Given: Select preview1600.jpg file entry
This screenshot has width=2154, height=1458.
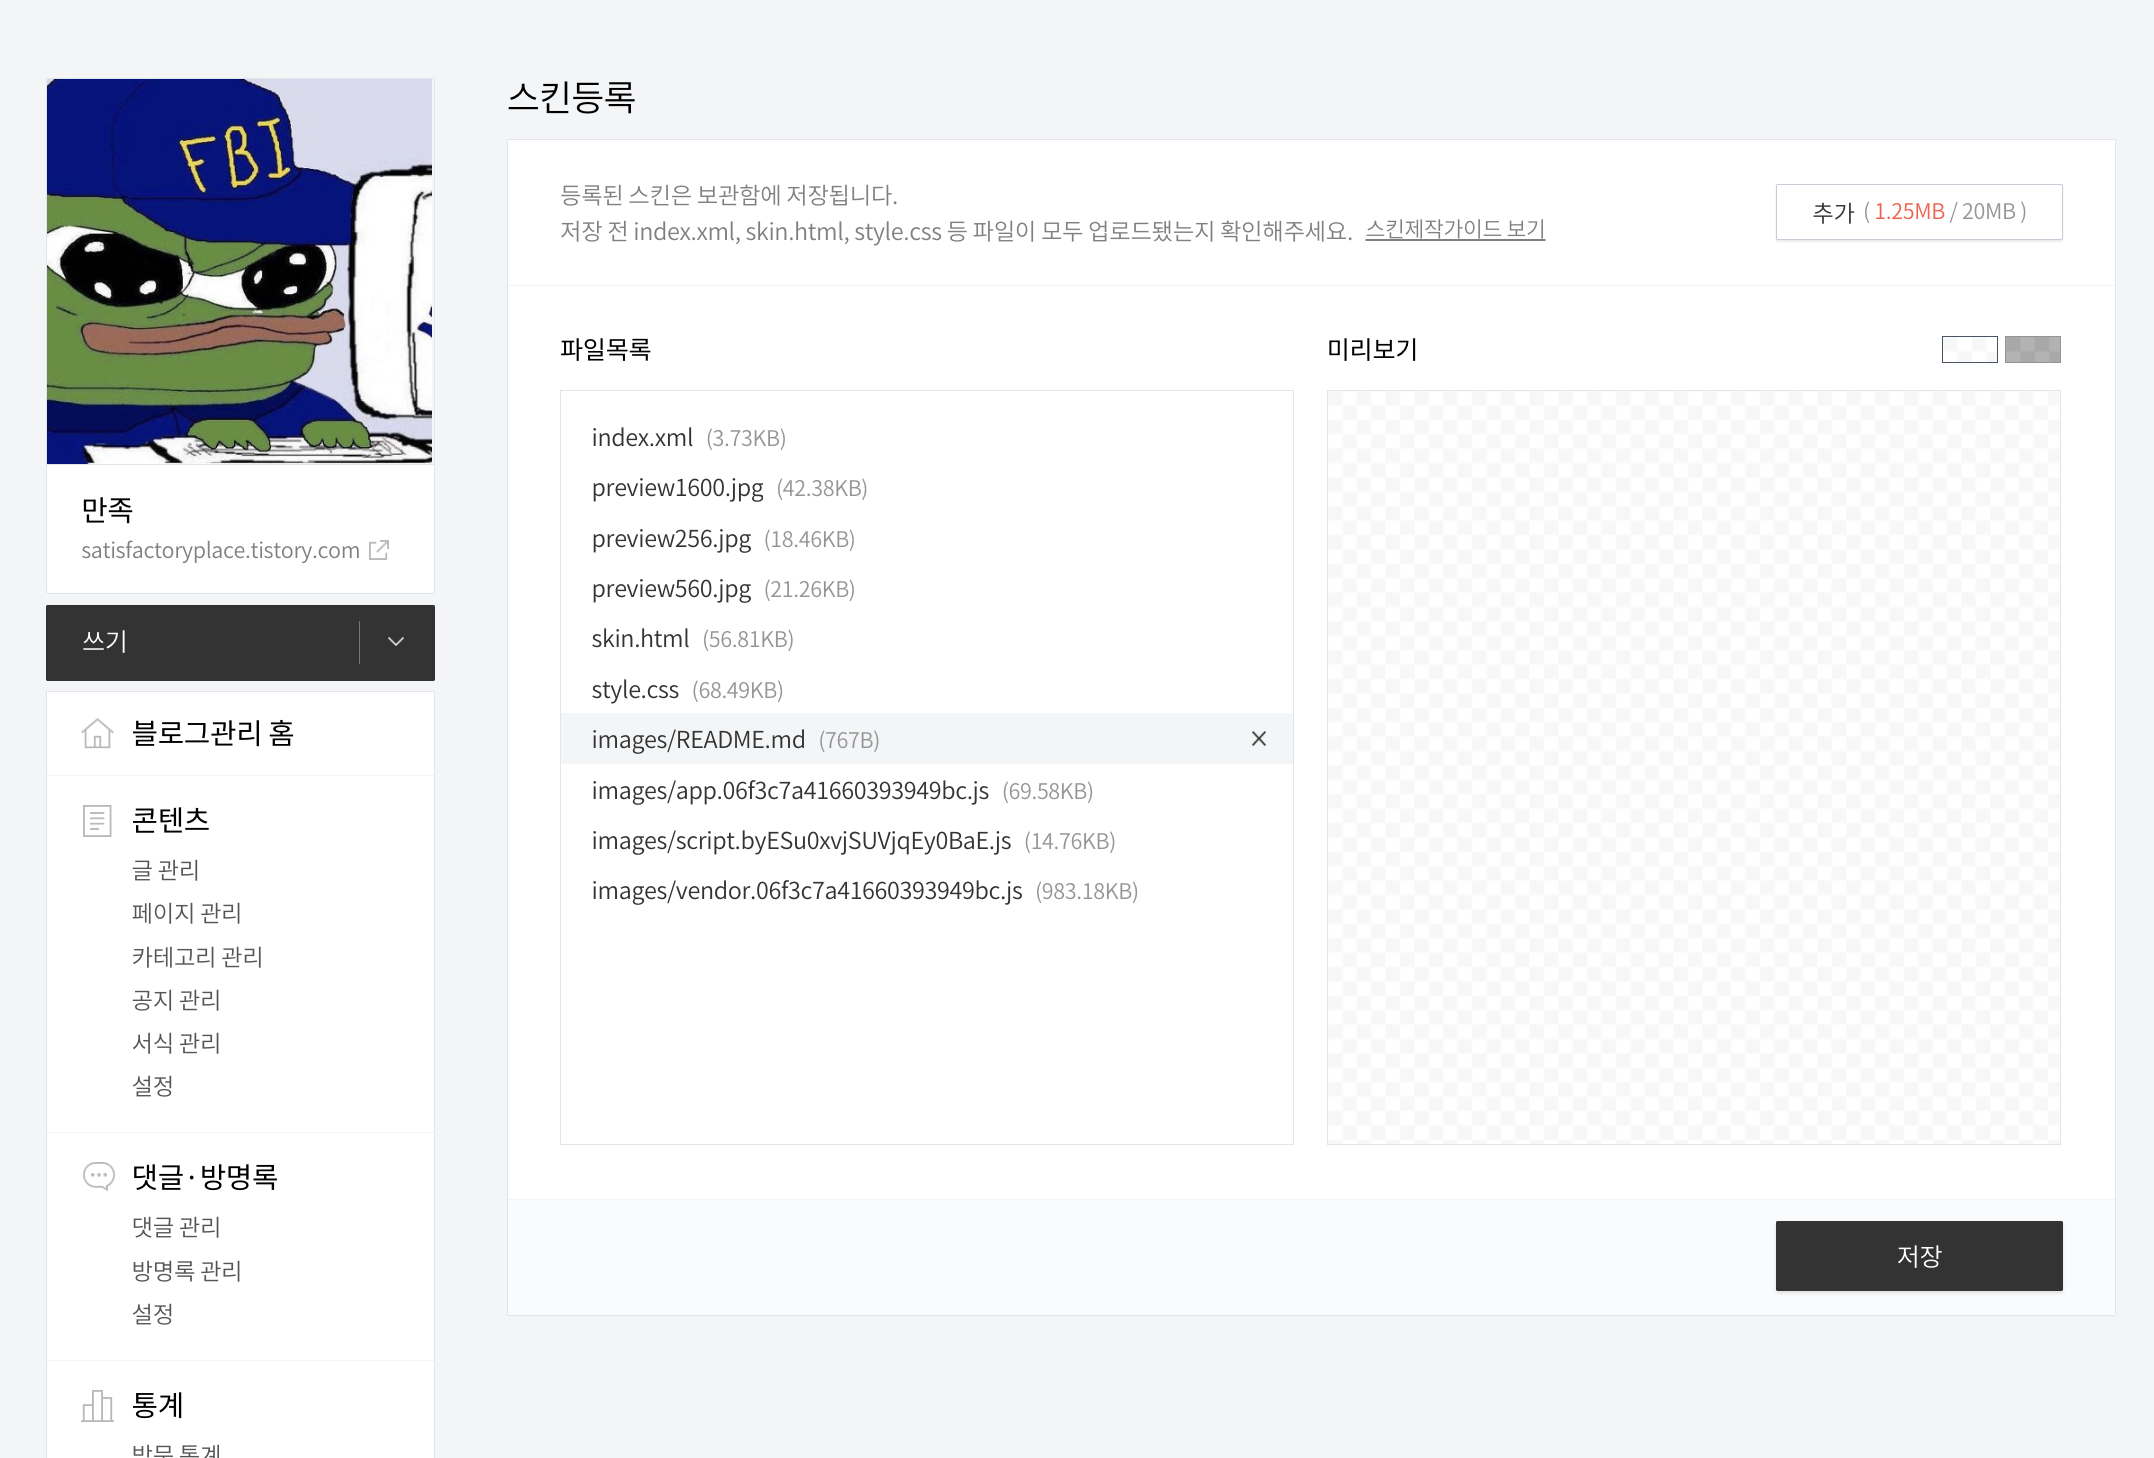Looking at the screenshot, I should click(677, 488).
